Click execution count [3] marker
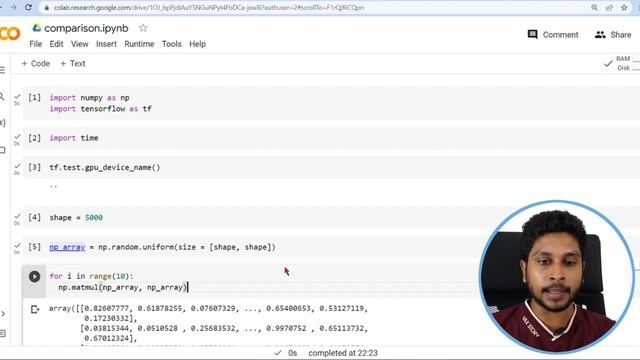 [34, 167]
